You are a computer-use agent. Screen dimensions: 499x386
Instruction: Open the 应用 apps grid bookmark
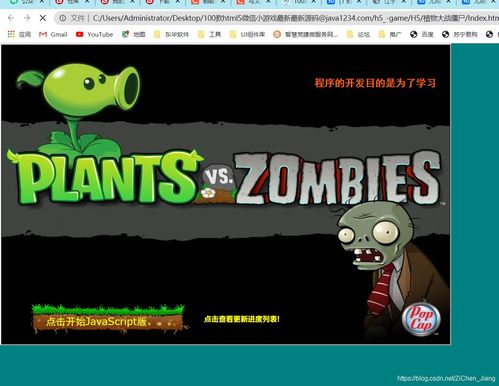(19, 34)
